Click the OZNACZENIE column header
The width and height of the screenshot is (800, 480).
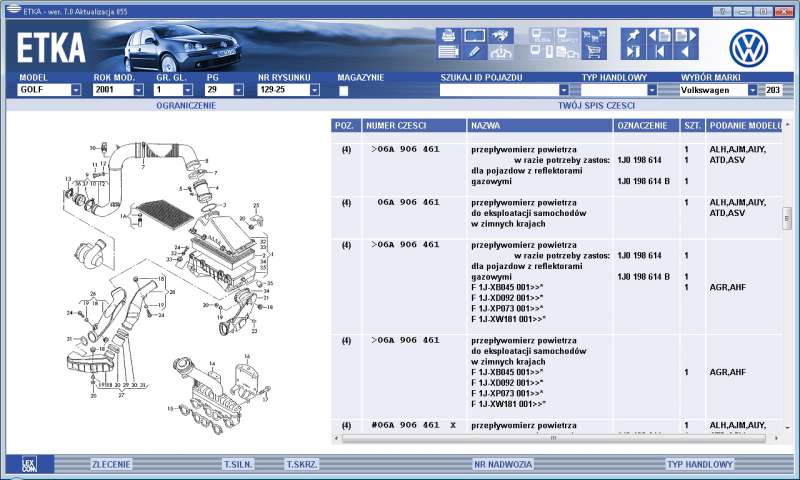point(646,125)
